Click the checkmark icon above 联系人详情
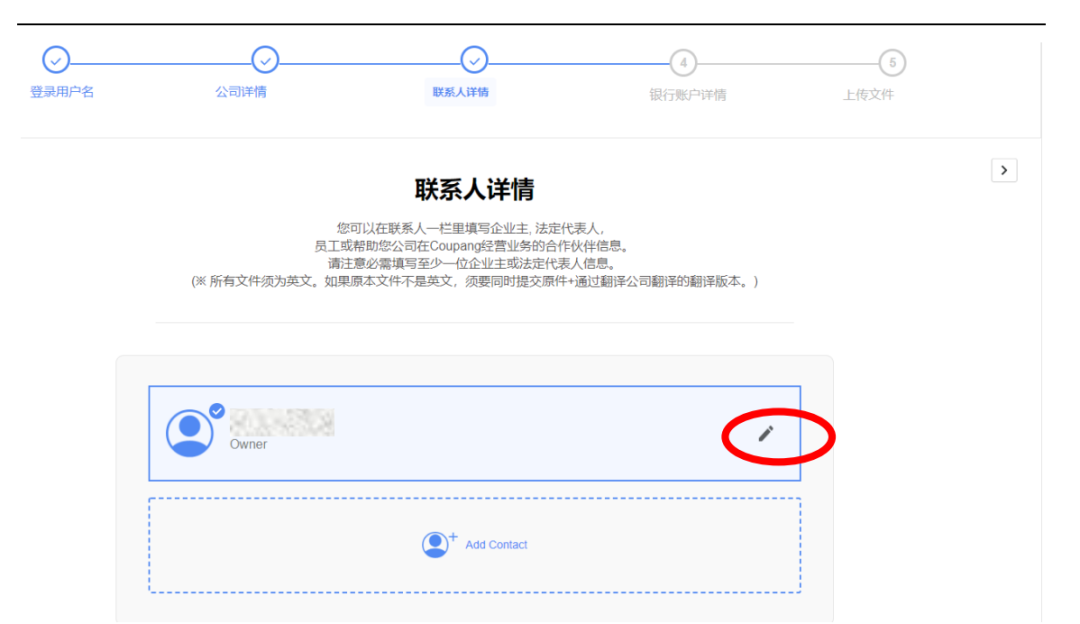Screen dimensions: 1080x624 pyautogui.click(x=473, y=61)
